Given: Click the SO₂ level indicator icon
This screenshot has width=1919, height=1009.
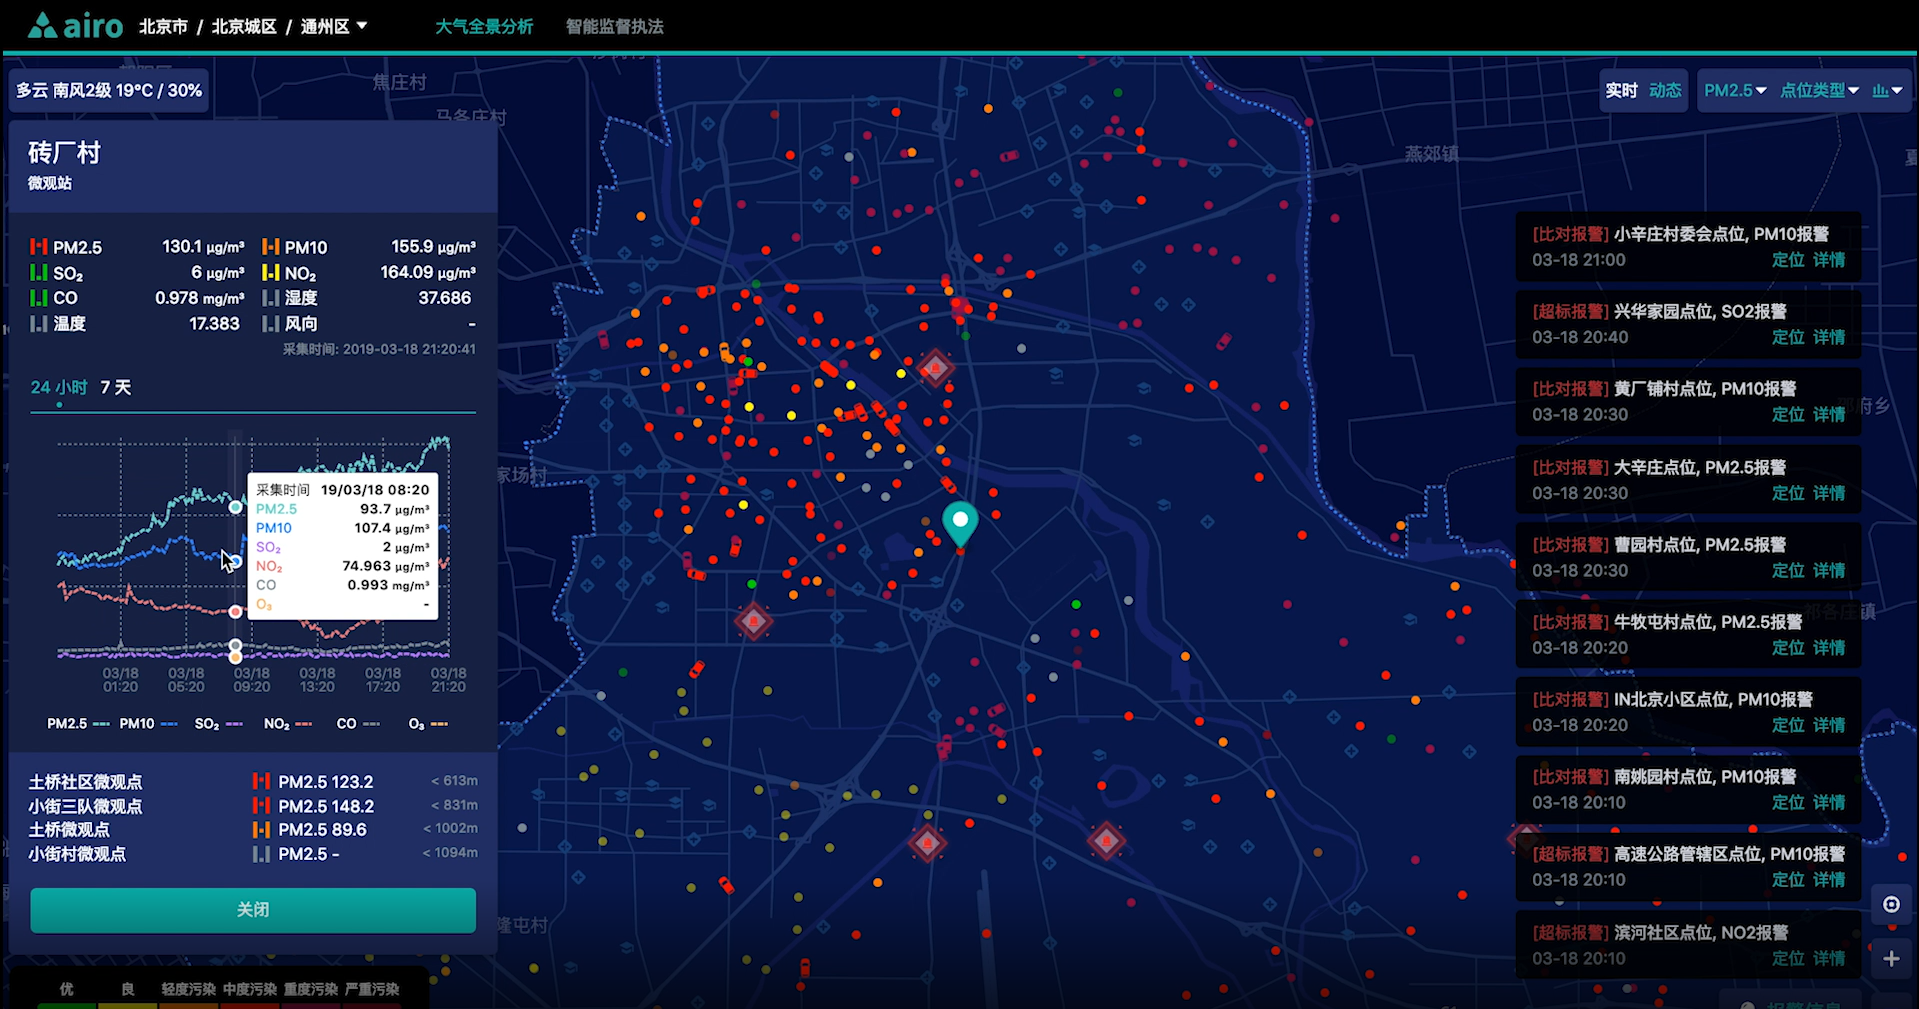Looking at the screenshot, I should pyautogui.click(x=39, y=273).
